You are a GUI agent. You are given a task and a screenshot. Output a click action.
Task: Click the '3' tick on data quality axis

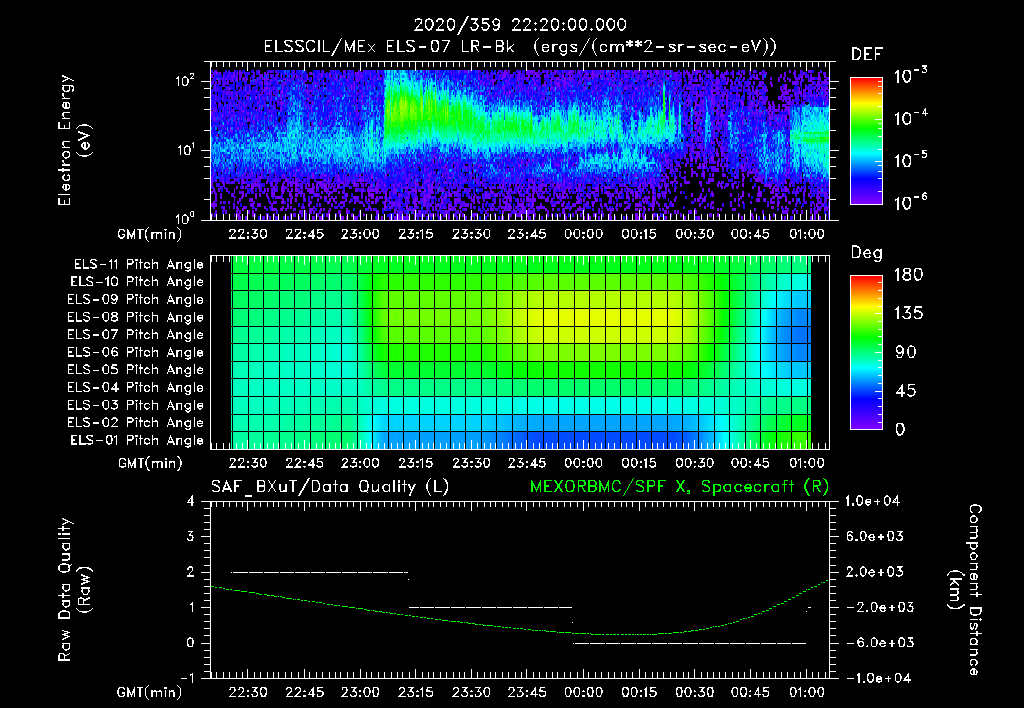pyautogui.click(x=191, y=536)
